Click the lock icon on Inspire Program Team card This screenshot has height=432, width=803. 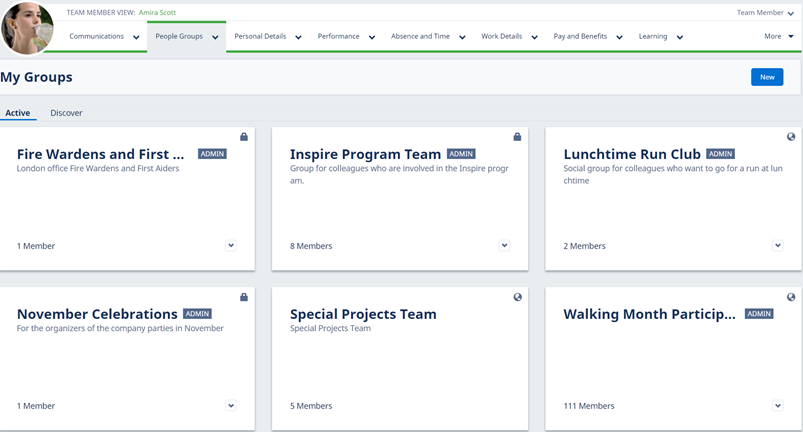tap(517, 137)
